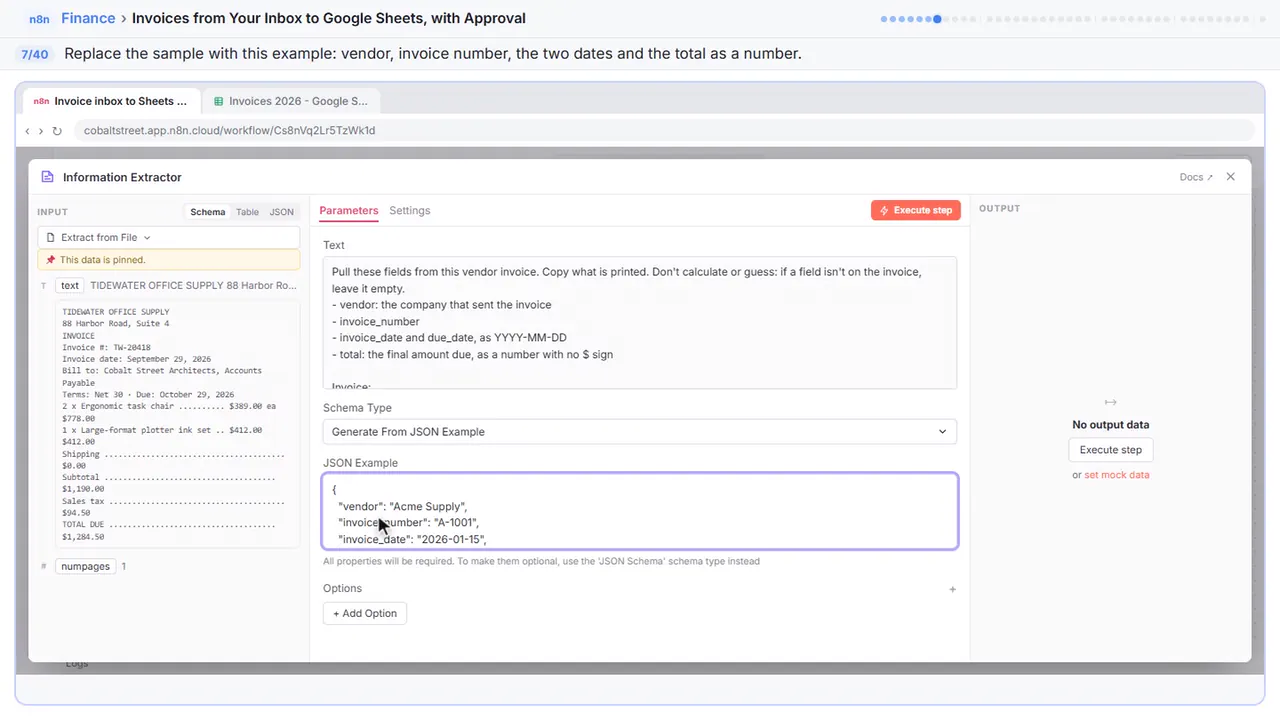Click Execute step in the output panel
The width and height of the screenshot is (1280, 720).
tap(1110, 450)
